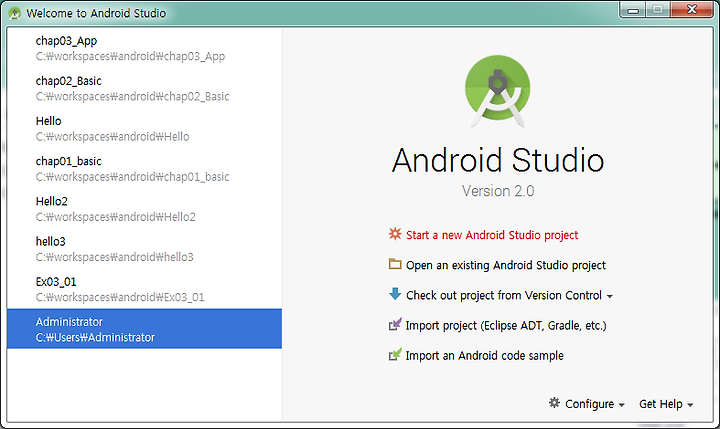Click path ending in android\Hello2

click(116, 217)
